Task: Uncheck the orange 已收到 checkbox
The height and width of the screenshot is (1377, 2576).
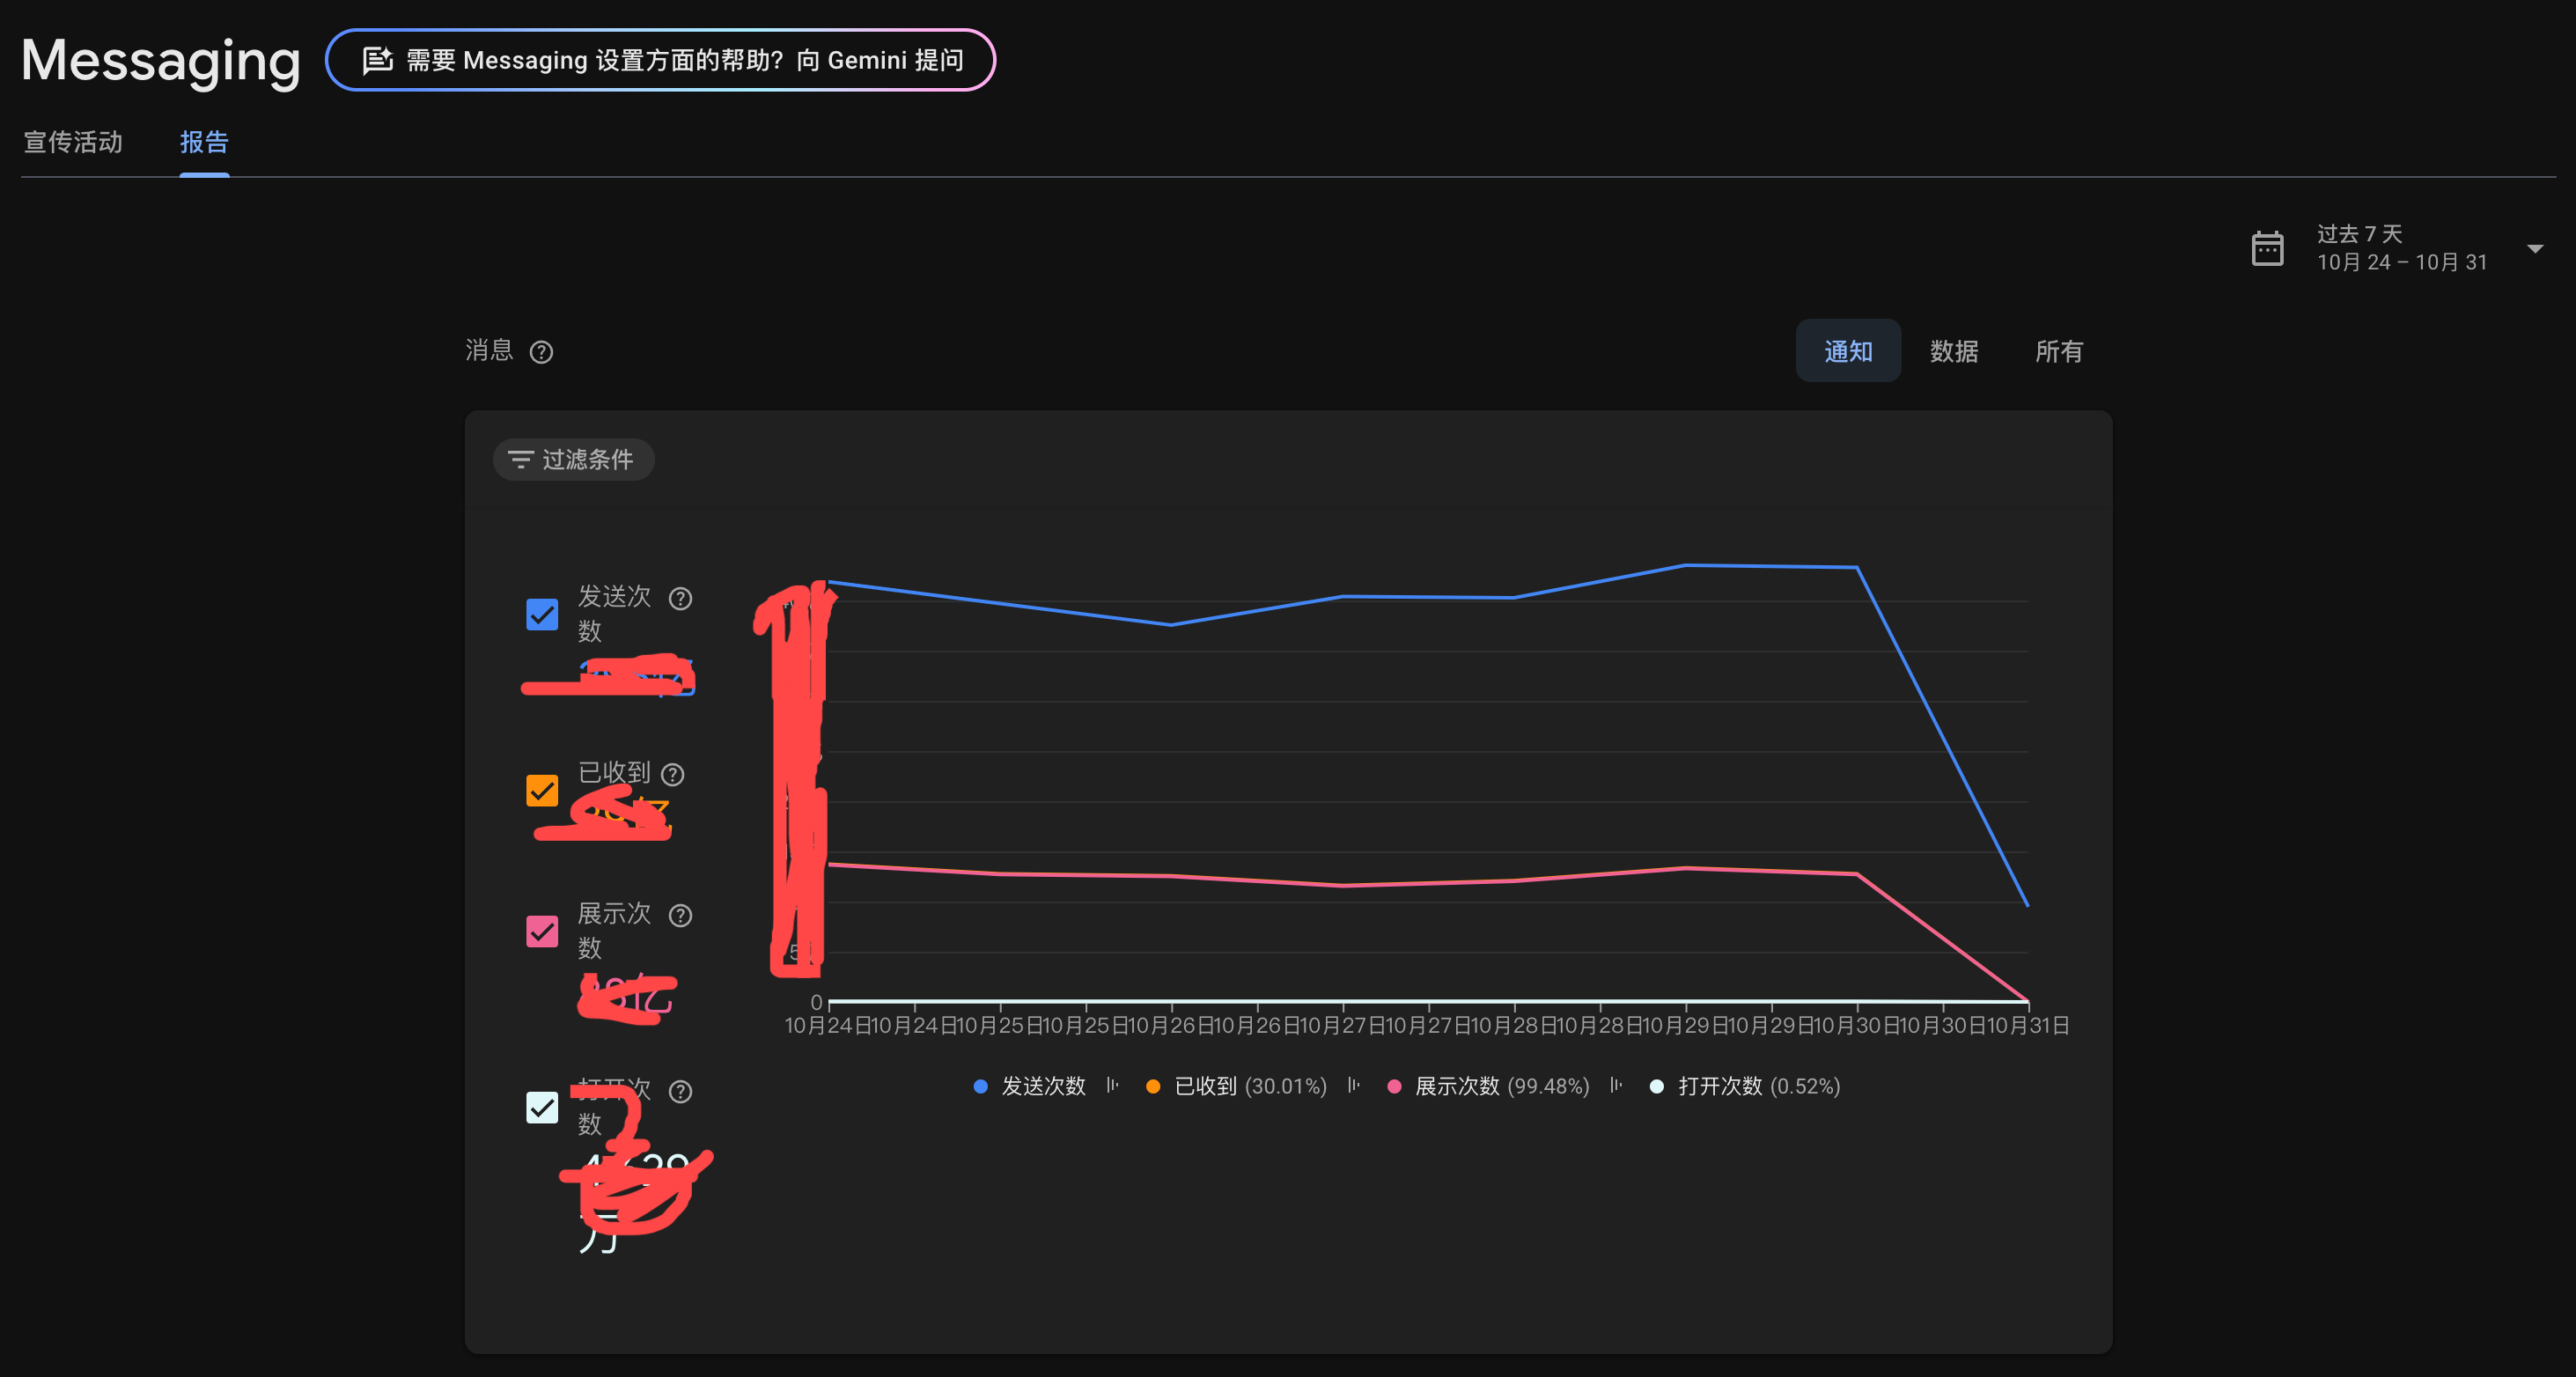Action: (542, 790)
